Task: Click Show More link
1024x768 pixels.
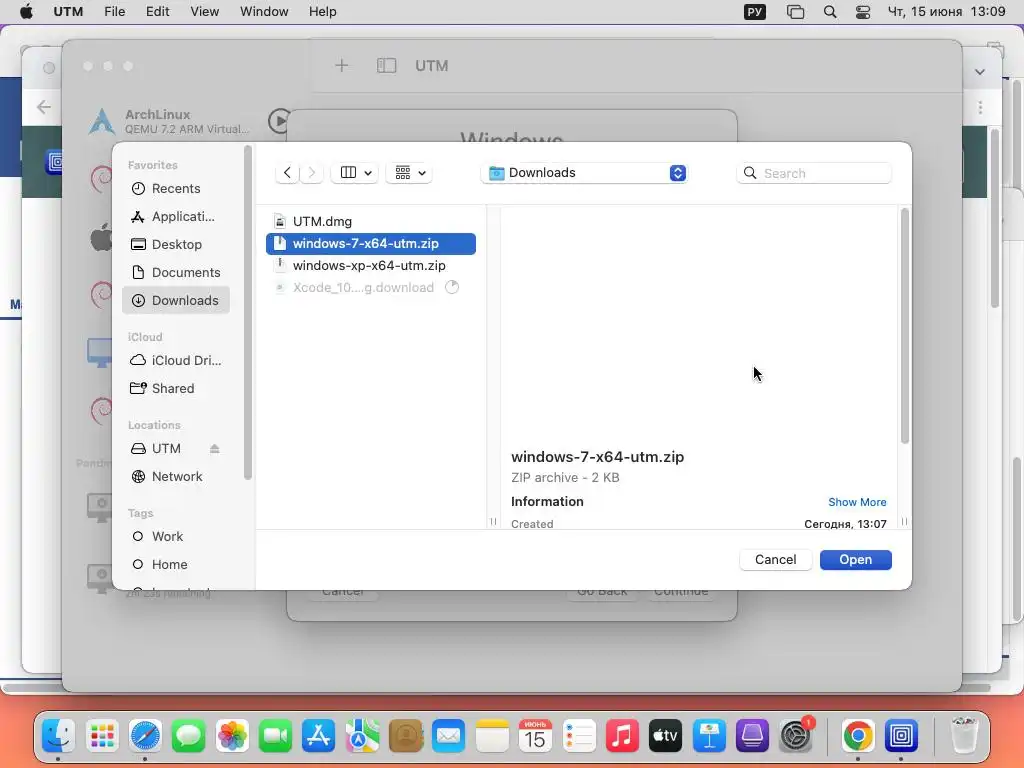Action: (857, 502)
